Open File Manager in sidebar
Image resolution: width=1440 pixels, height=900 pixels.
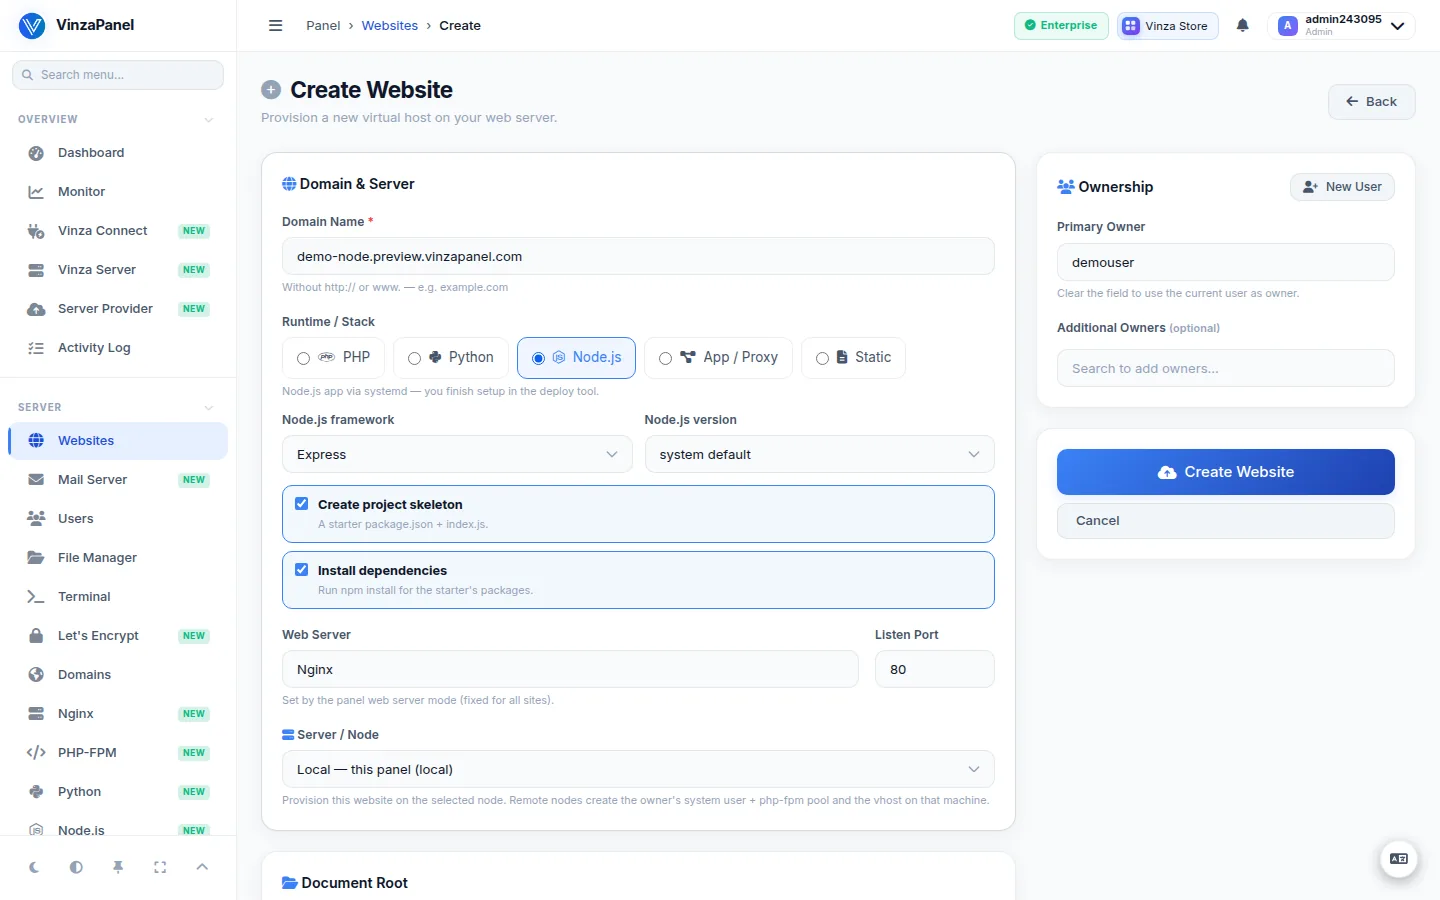point(118,558)
